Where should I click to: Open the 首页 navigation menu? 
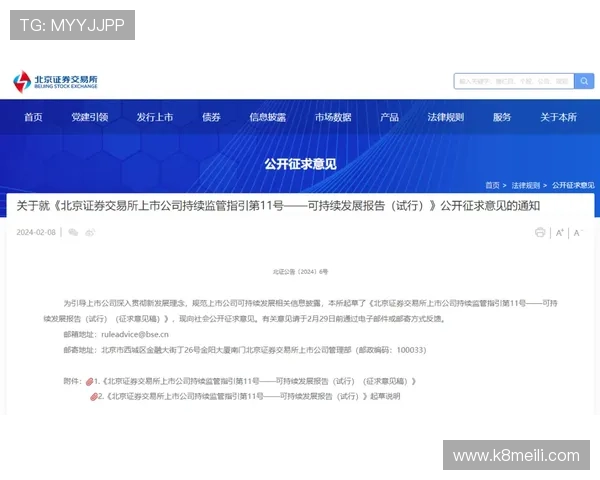pyautogui.click(x=33, y=117)
